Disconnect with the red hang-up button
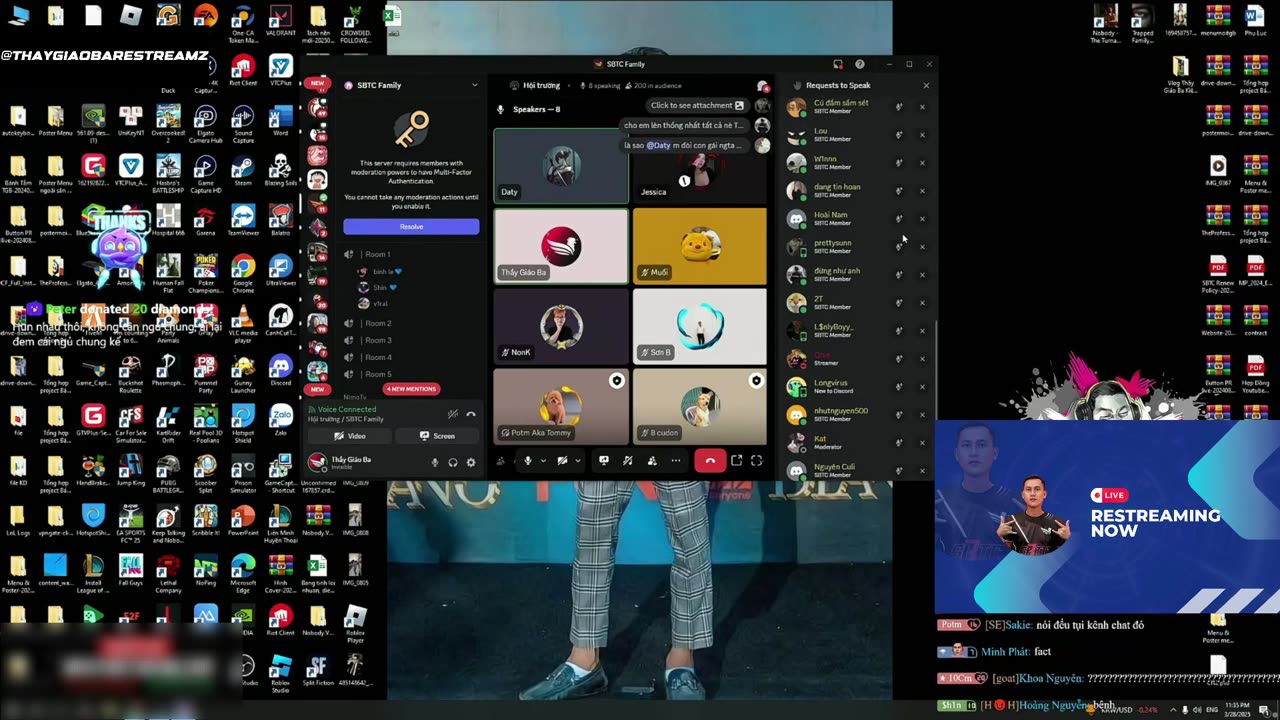Screen dimensions: 1280x720 point(710,461)
